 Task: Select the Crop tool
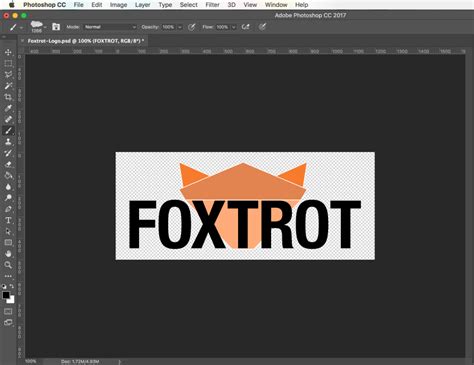[x=8, y=97]
